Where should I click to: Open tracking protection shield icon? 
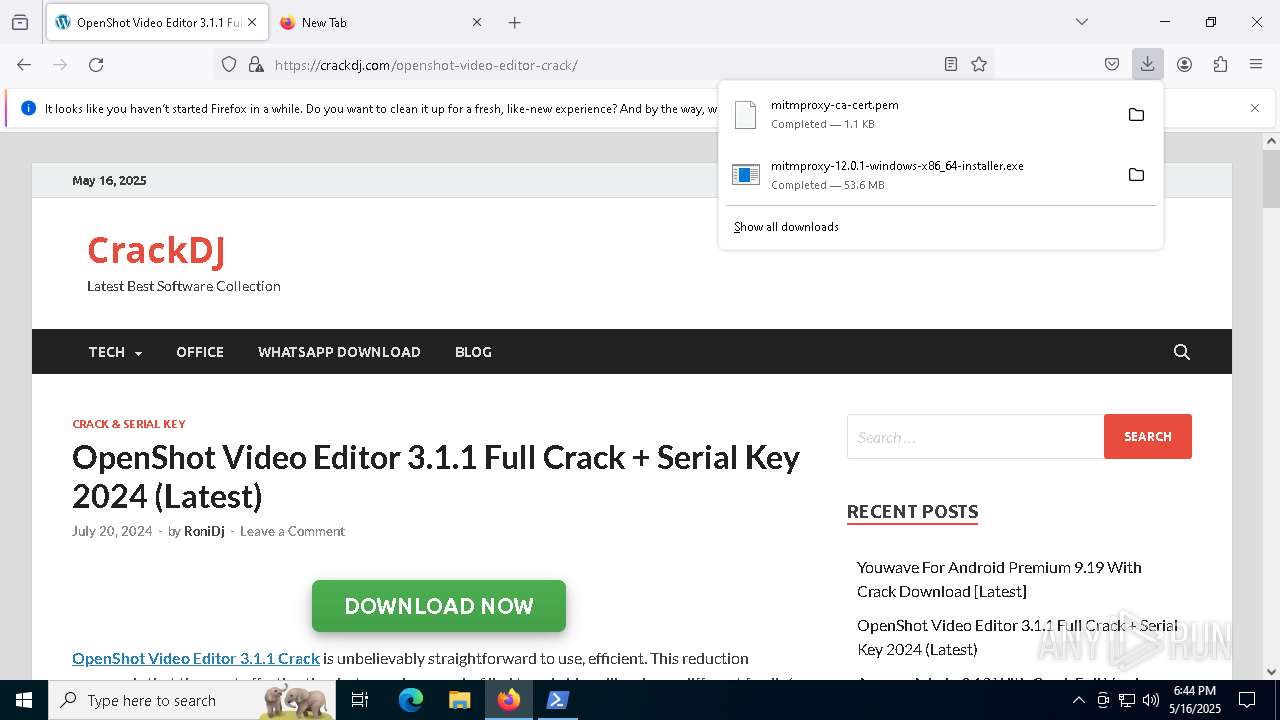pyautogui.click(x=229, y=65)
